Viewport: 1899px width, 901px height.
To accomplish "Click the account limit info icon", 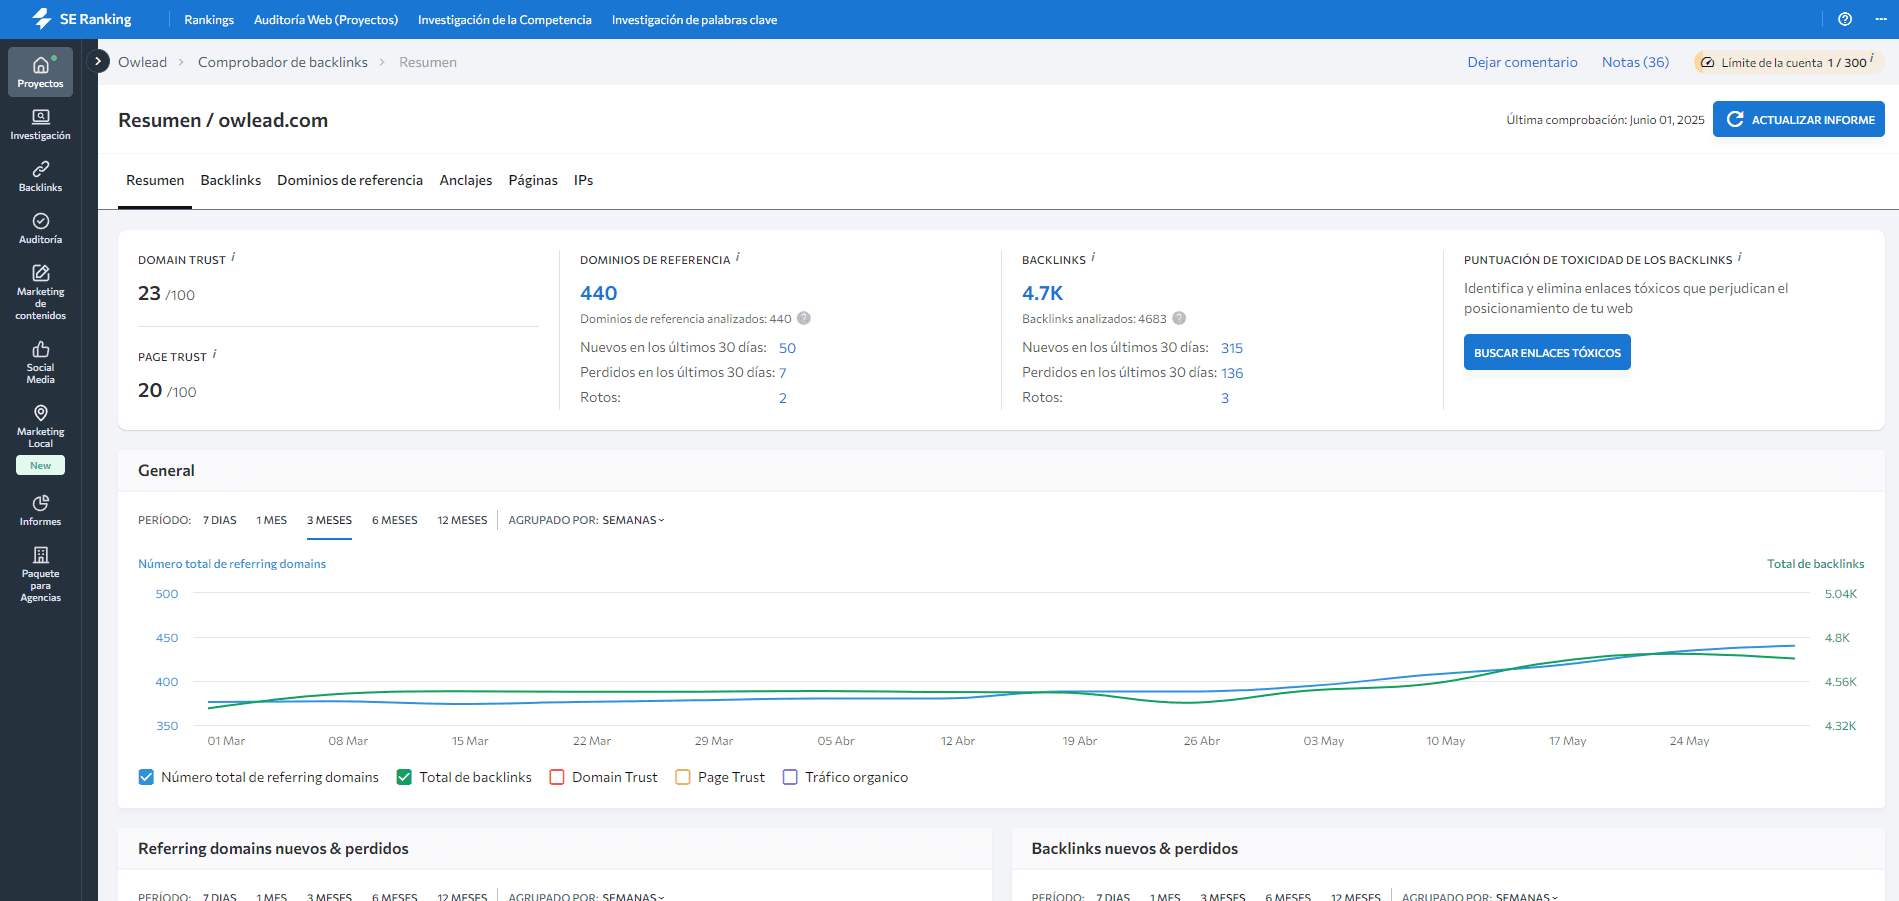I will pyautogui.click(x=1872, y=59).
